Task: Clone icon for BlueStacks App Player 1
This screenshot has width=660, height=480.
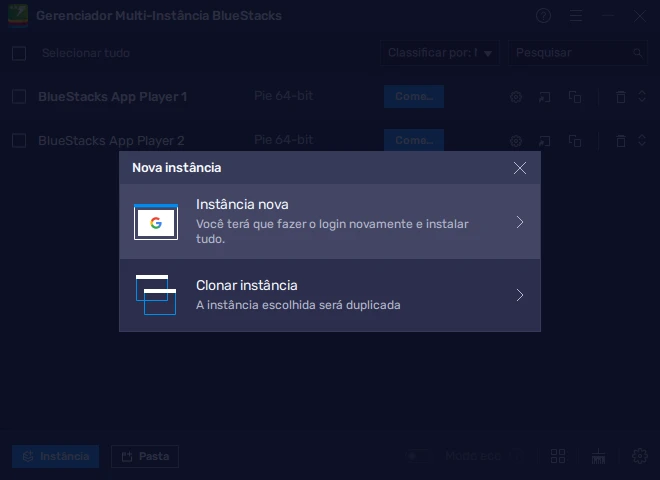Action: (575, 97)
